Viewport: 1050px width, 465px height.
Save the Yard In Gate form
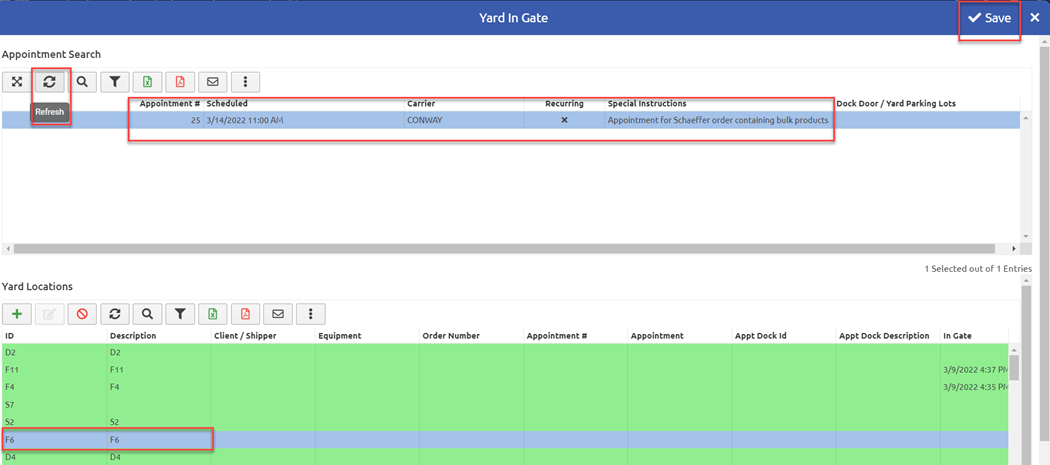point(990,18)
